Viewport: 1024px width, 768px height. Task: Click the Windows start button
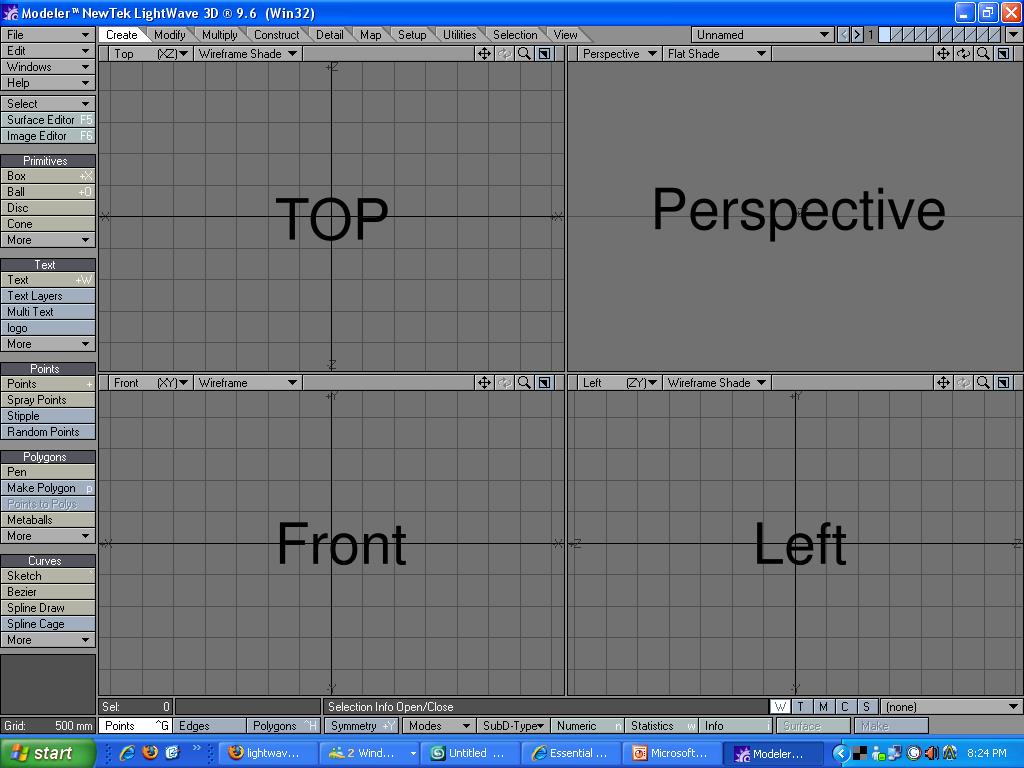pyautogui.click(x=48, y=753)
